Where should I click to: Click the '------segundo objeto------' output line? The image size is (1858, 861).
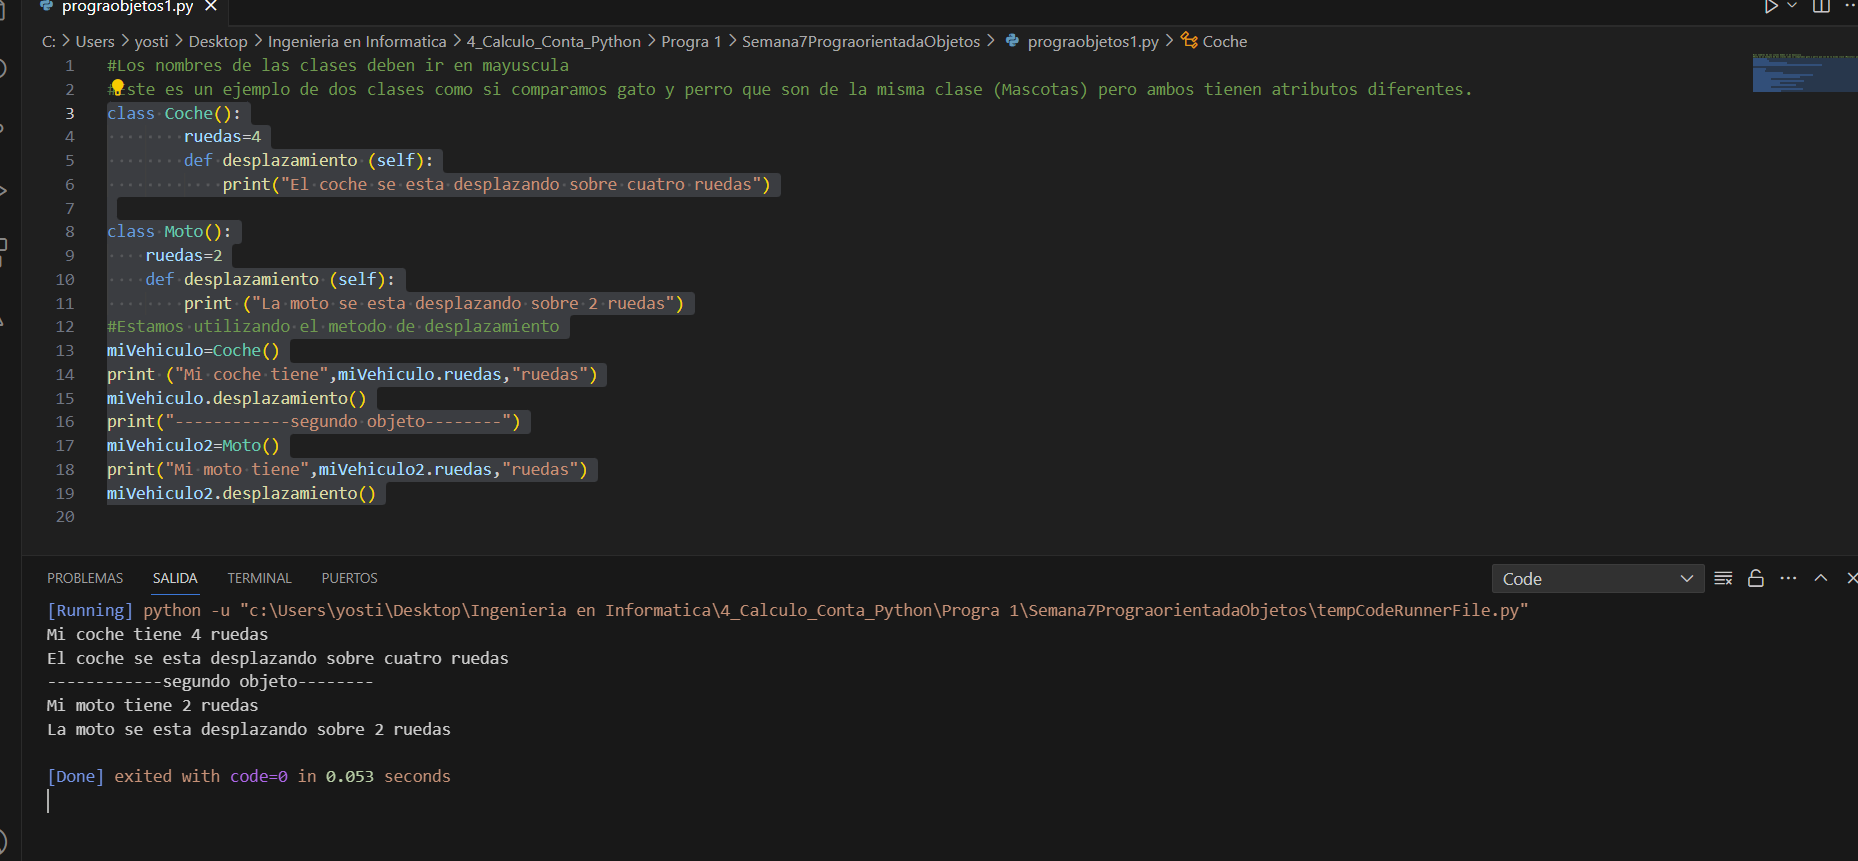pos(210,681)
